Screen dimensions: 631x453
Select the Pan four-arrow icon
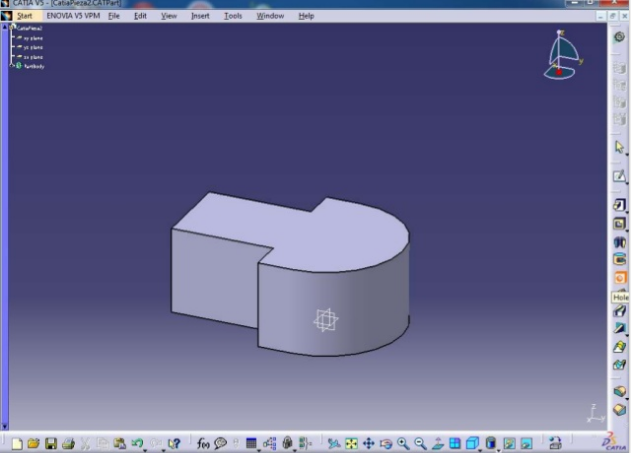[369, 443]
